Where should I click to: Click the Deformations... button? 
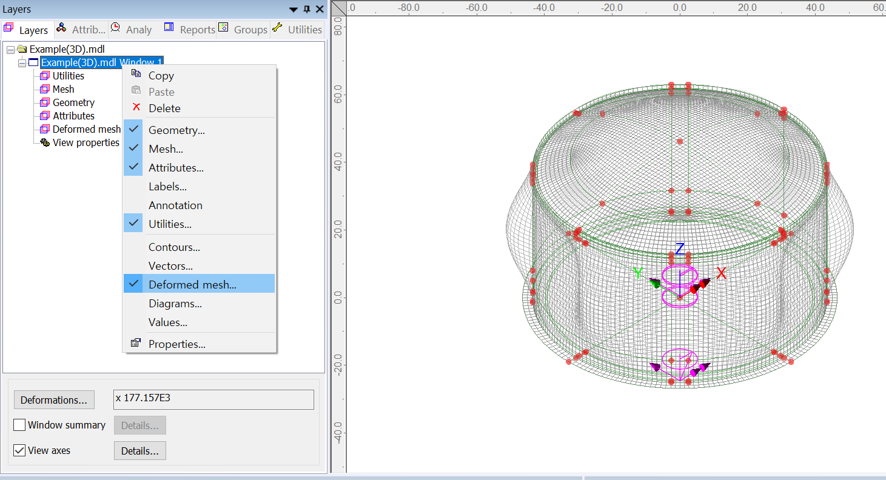pos(54,400)
